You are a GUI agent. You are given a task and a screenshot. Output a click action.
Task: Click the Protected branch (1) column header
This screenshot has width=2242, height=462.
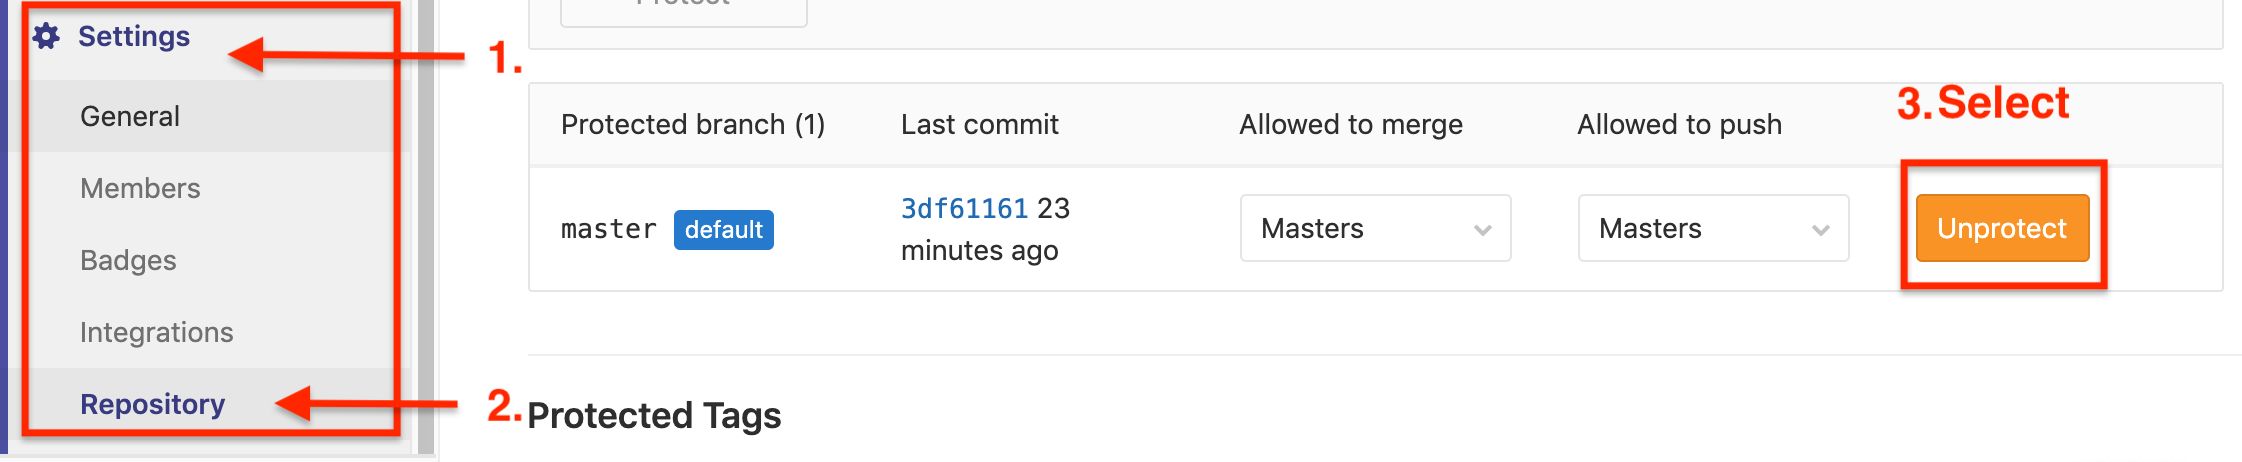(692, 124)
